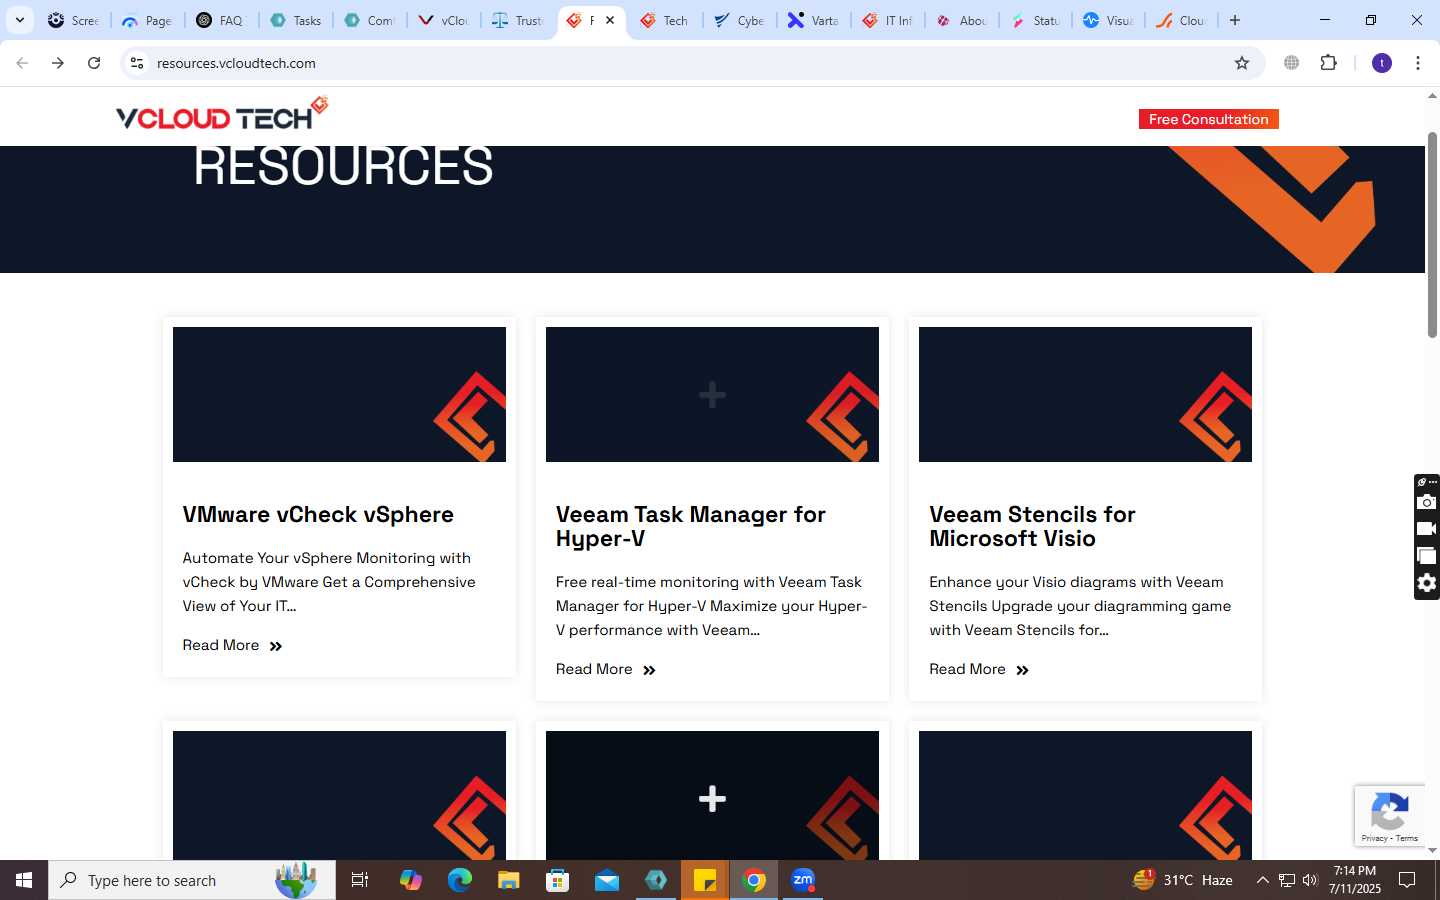
Task: Click the Free Consultation button
Action: pyautogui.click(x=1208, y=119)
